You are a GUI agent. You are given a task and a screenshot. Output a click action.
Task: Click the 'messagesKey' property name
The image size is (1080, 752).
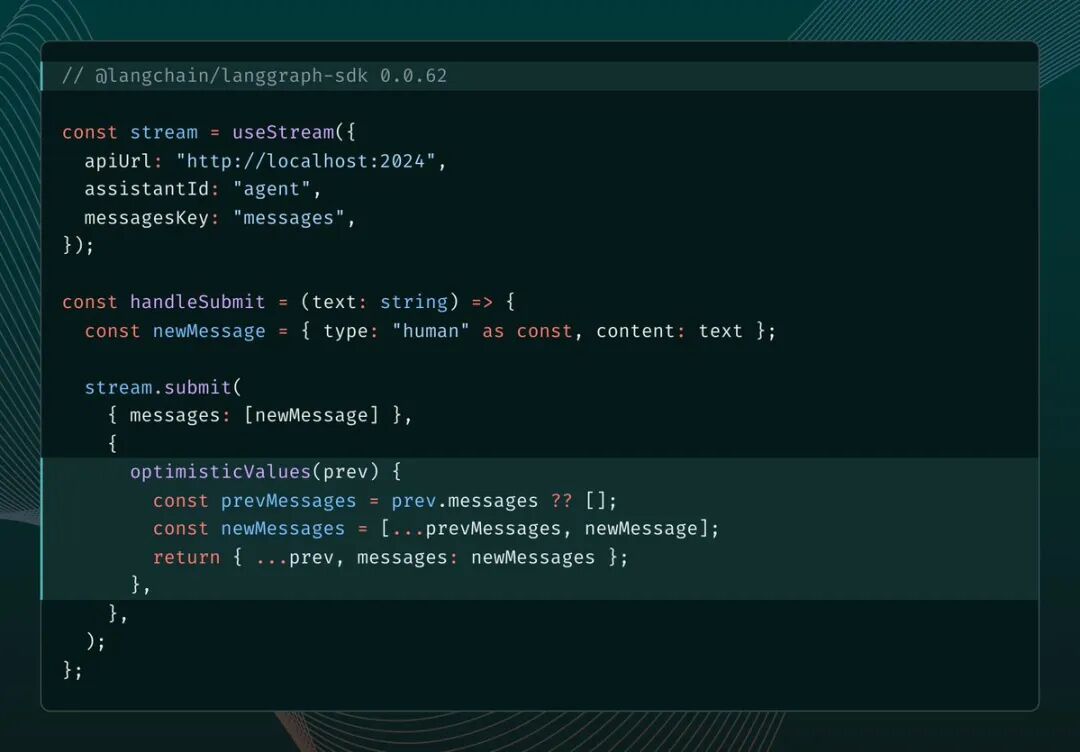147,218
